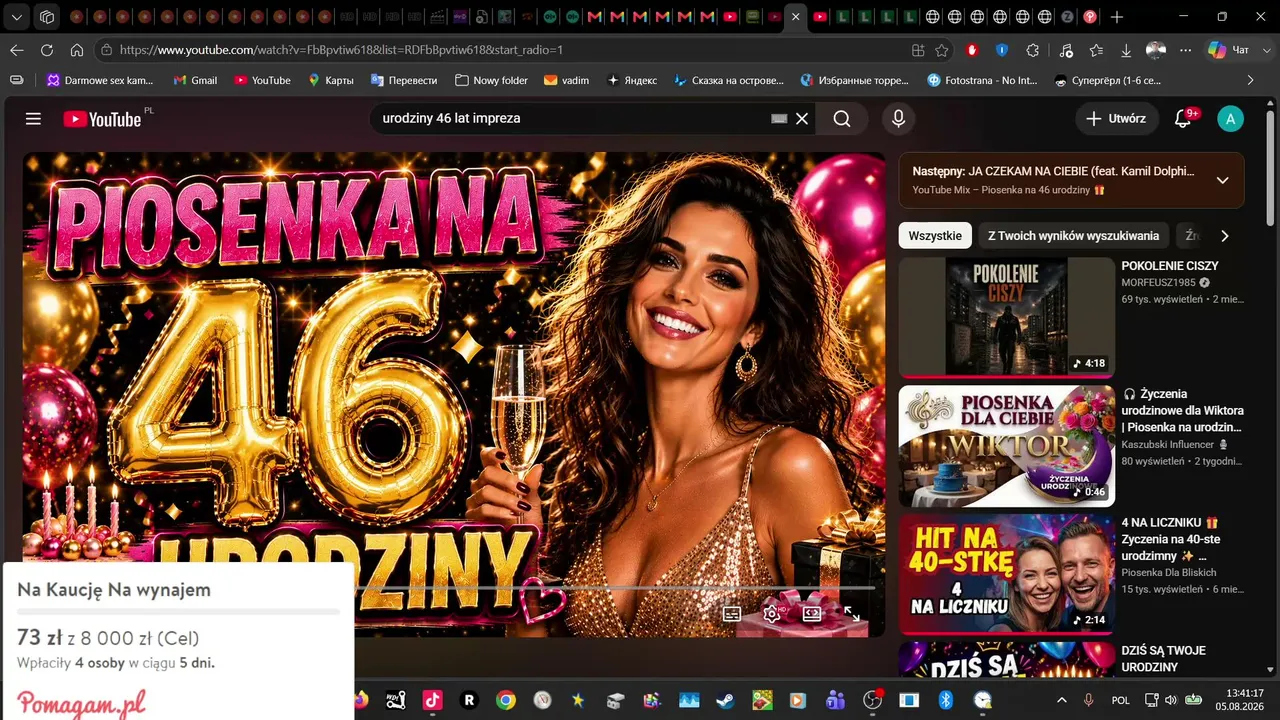The image size is (1280, 720).
Task: Go back with the browser back arrow
Action: tap(17, 50)
